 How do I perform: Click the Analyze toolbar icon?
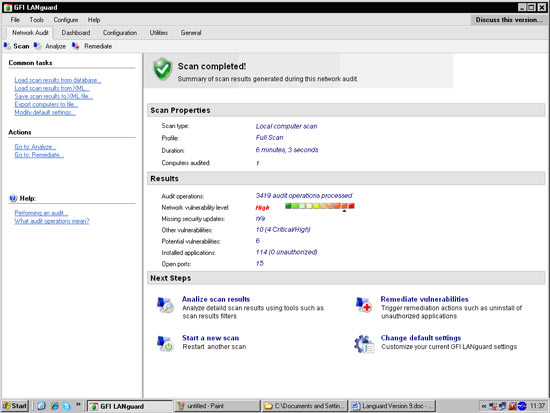point(38,46)
